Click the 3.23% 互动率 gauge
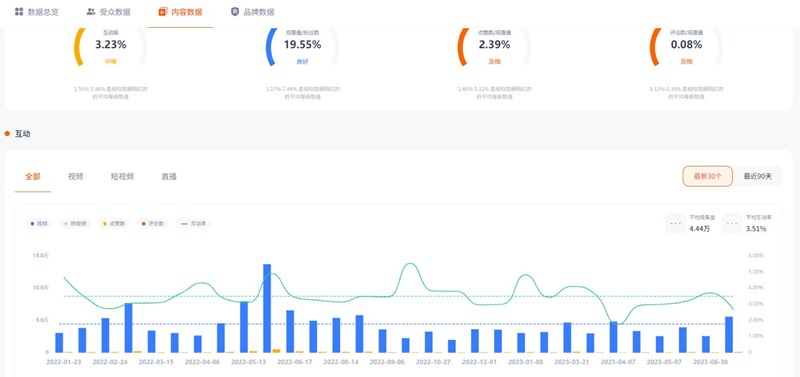800x377 pixels. [x=111, y=46]
